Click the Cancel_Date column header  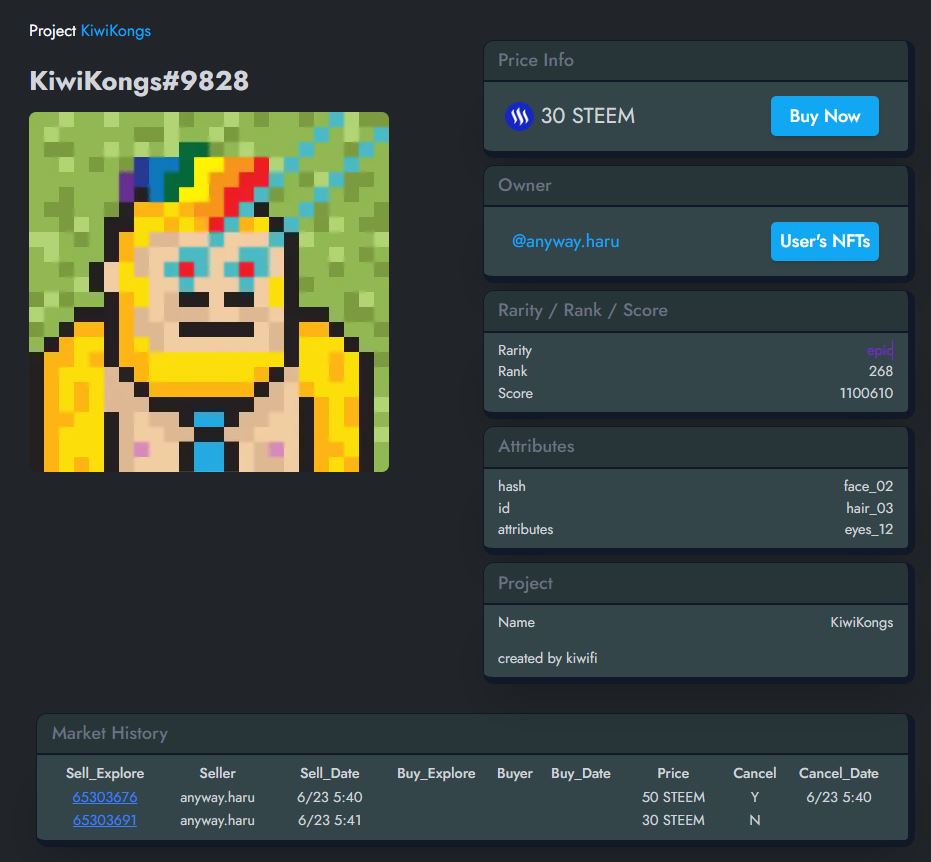click(838, 773)
